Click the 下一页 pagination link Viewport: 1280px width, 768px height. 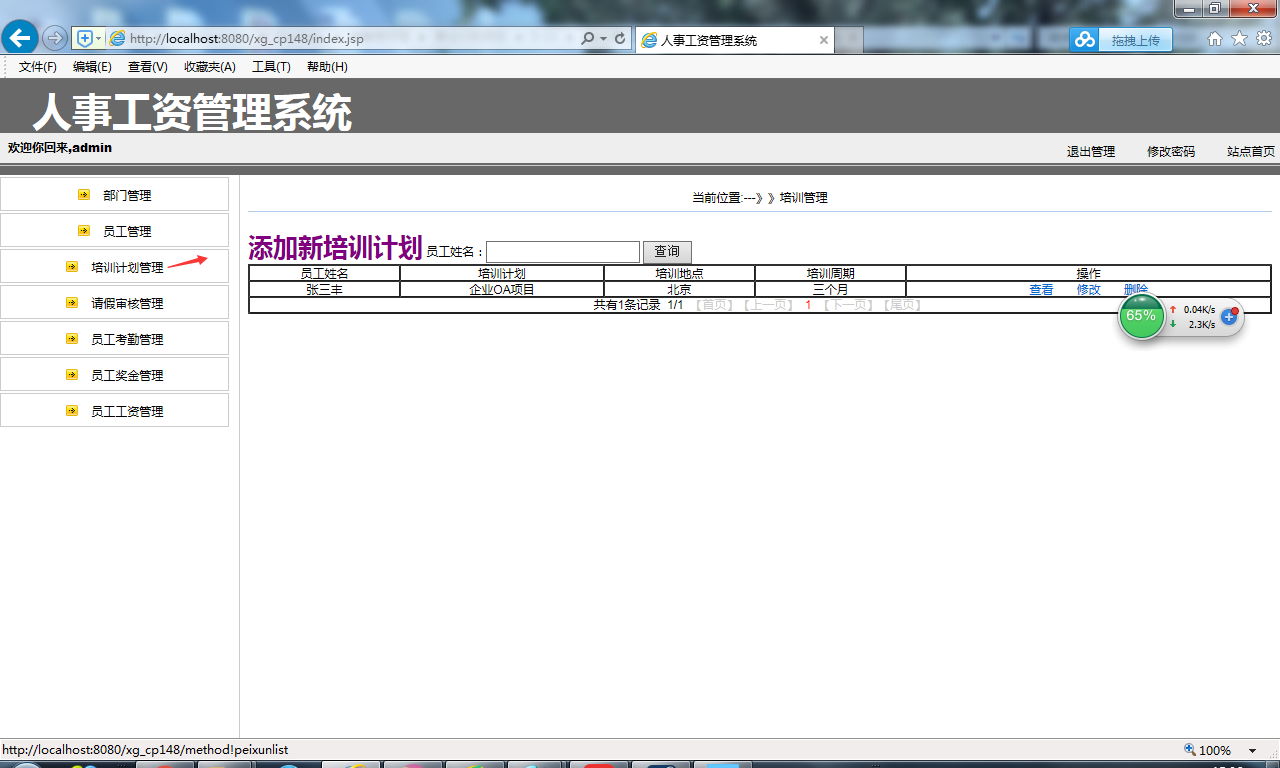point(848,305)
